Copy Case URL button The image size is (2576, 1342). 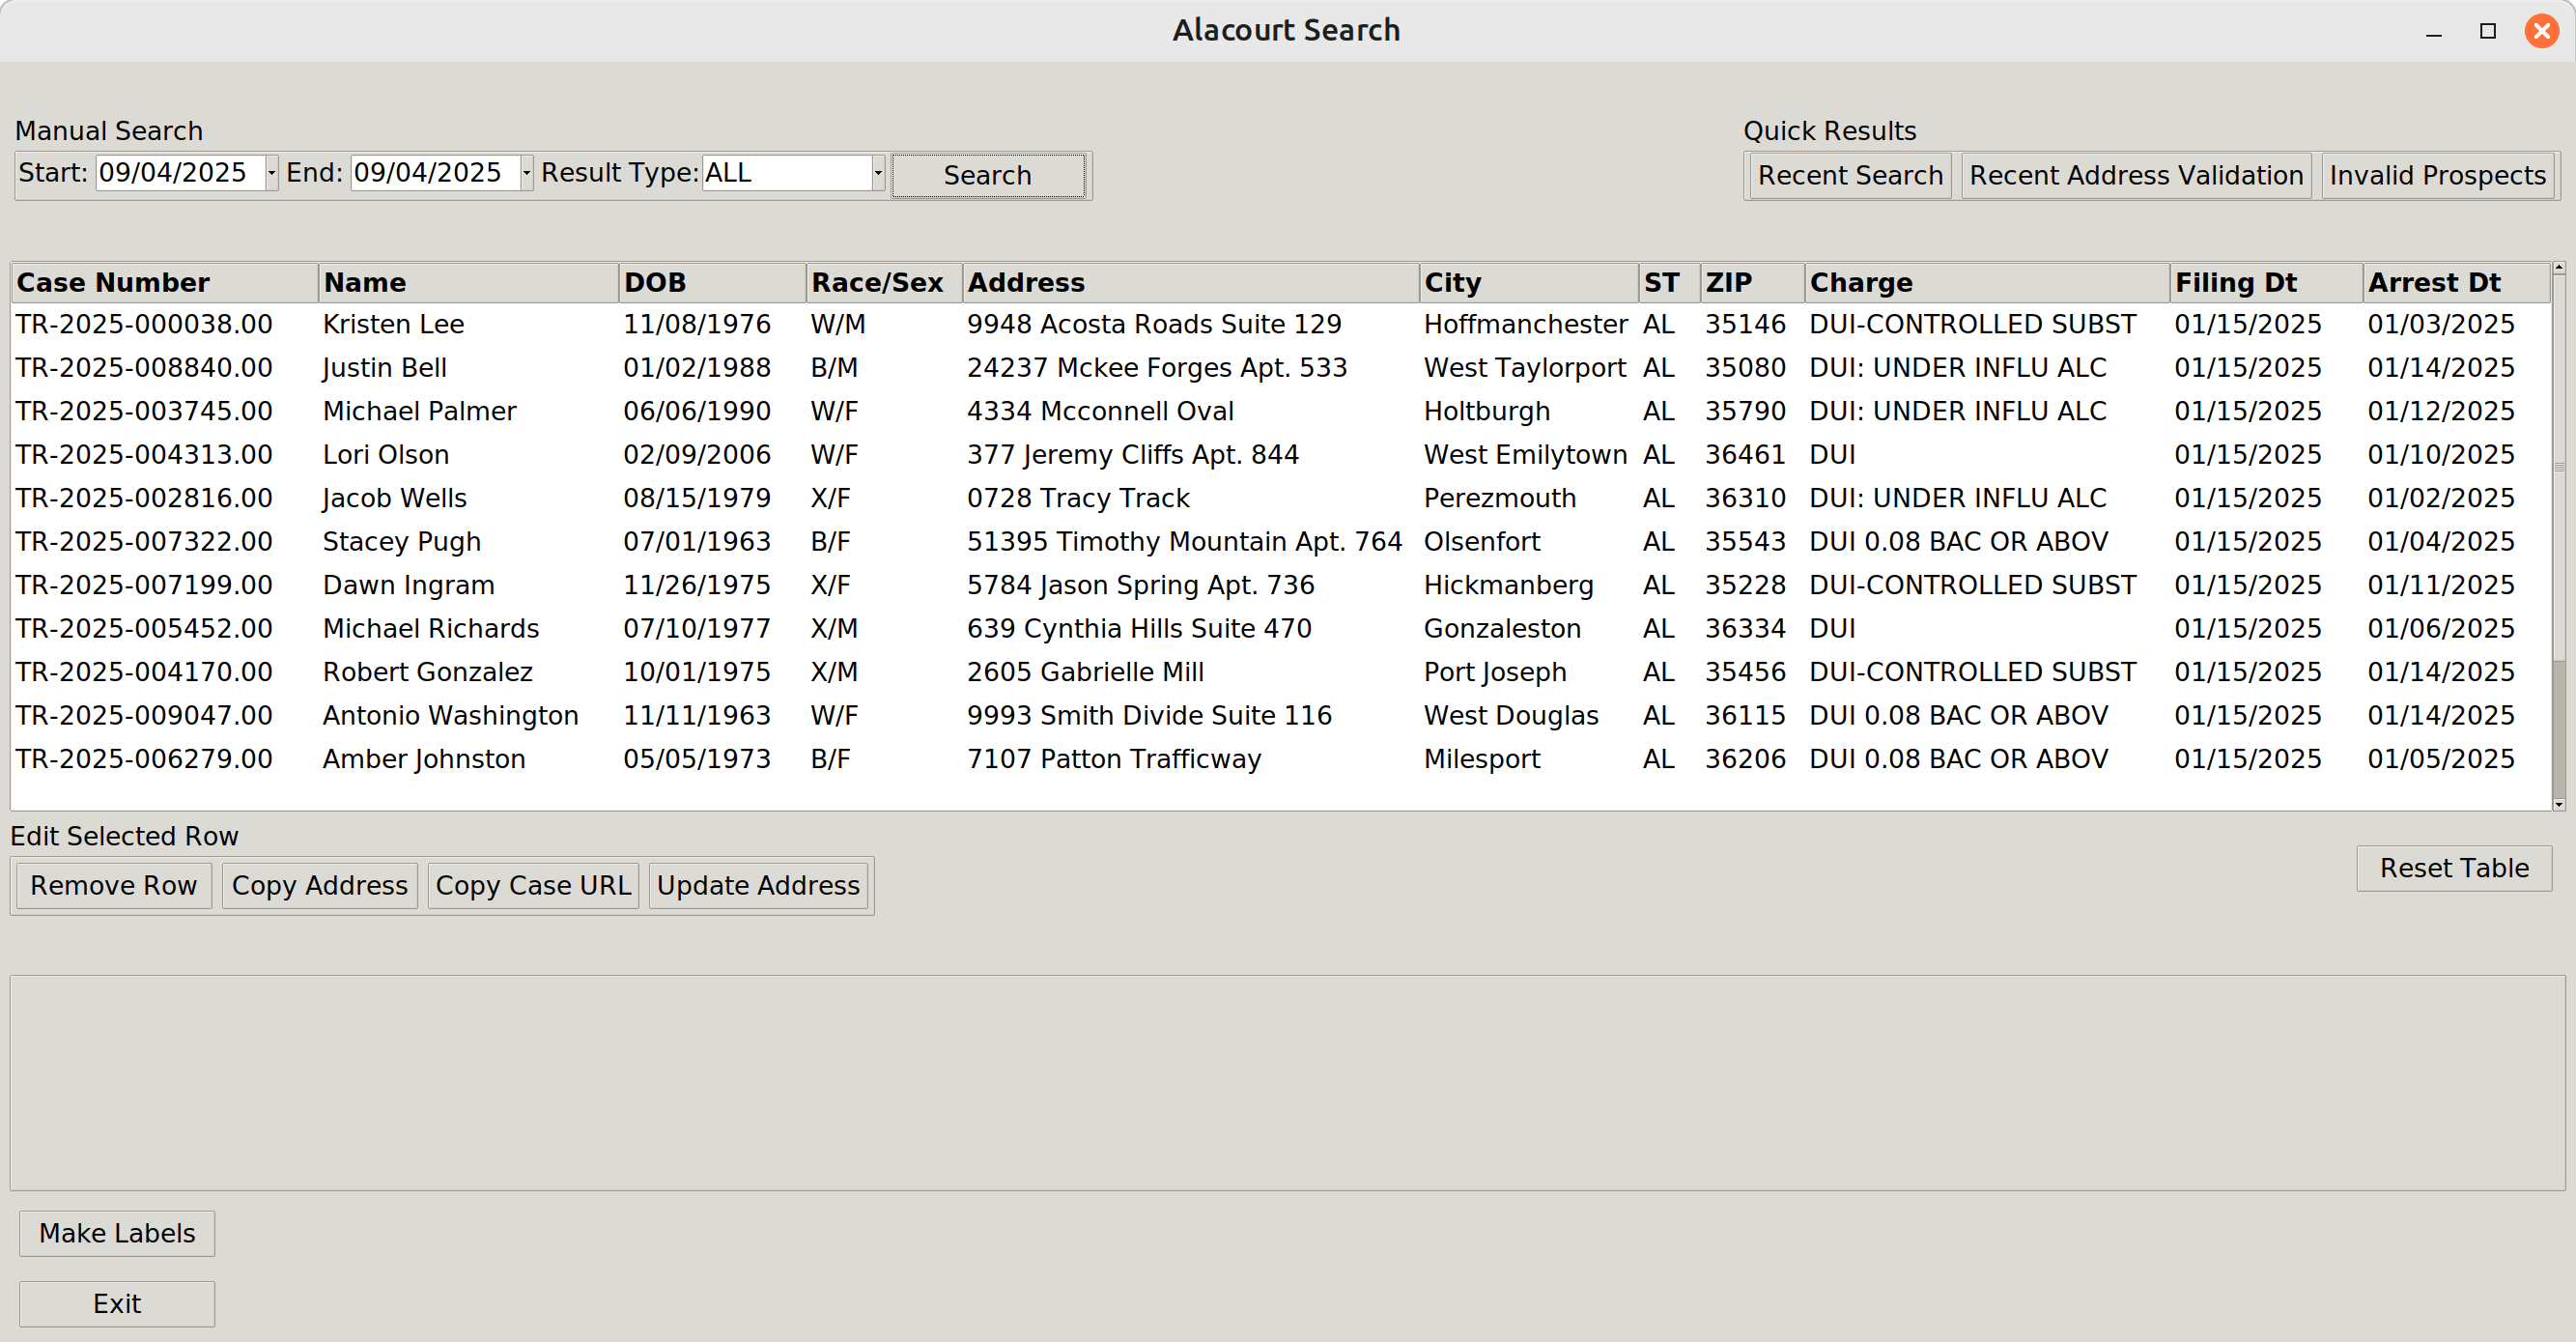pos(533,886)
